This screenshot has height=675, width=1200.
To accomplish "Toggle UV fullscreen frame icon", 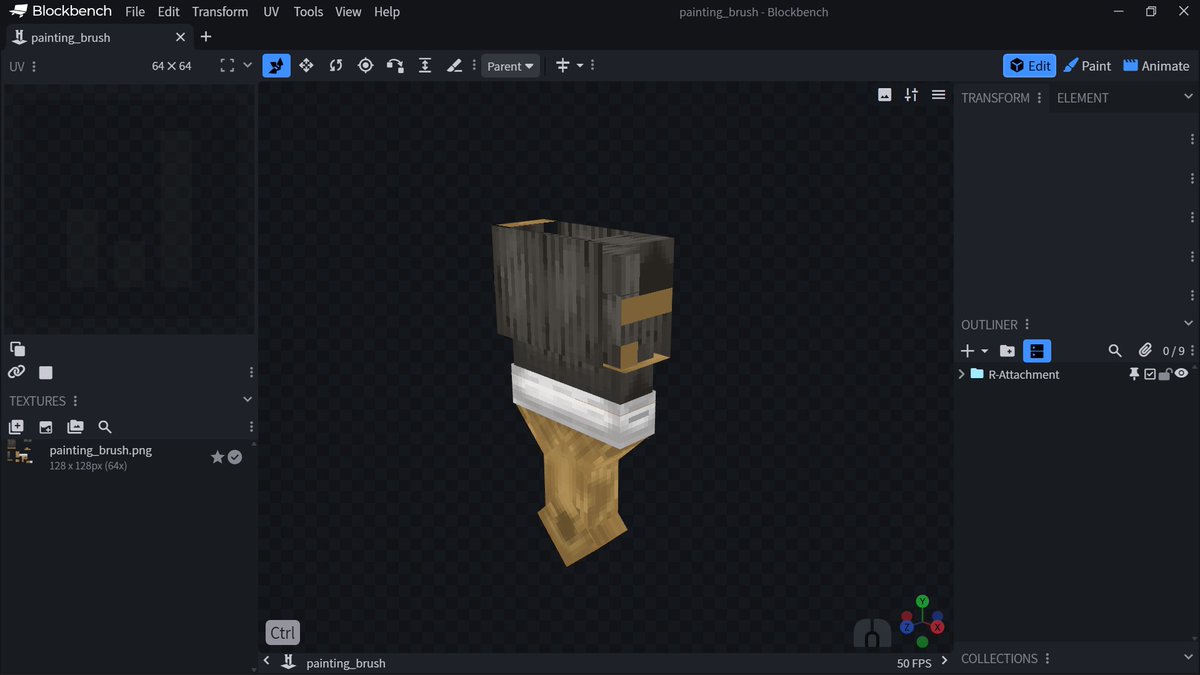I will pos(227,65).
